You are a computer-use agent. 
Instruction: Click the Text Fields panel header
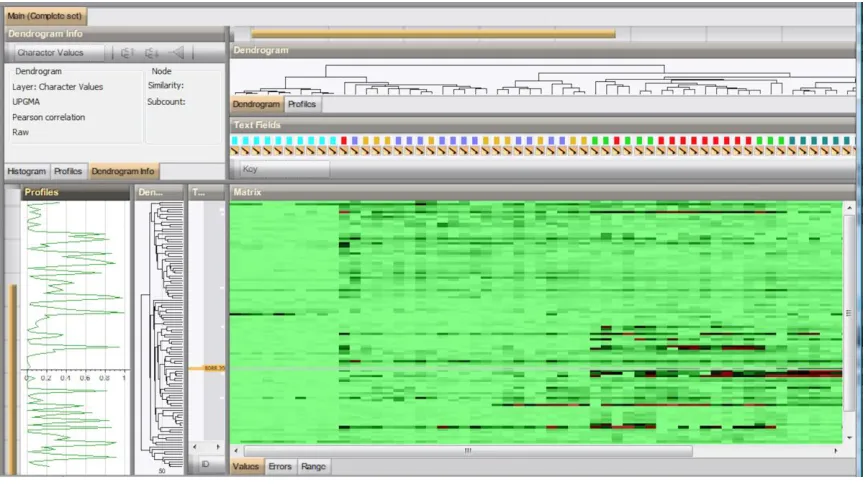(x=542, y=125)
